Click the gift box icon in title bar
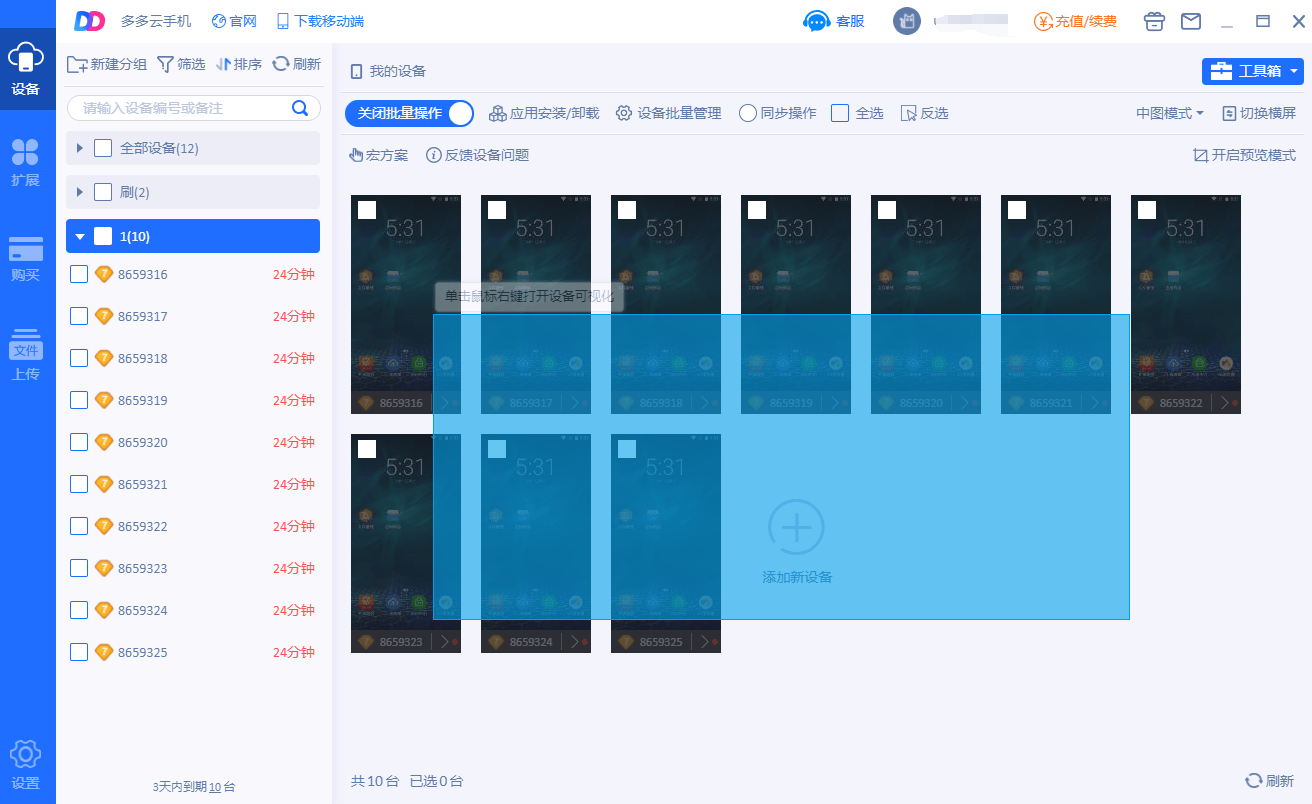Image resolution: width=1312 pixels, height=804 pixels. 1154,21
